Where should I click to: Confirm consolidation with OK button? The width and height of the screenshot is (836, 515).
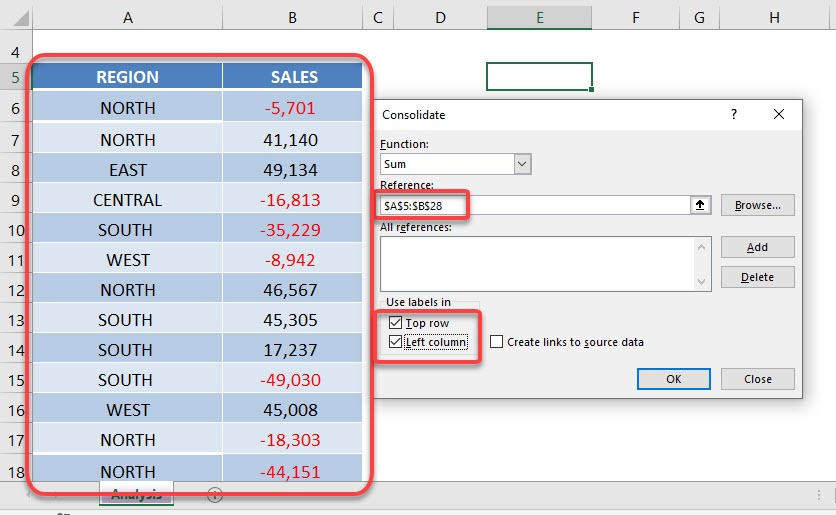pyautogui.click(x=673, y=379)
